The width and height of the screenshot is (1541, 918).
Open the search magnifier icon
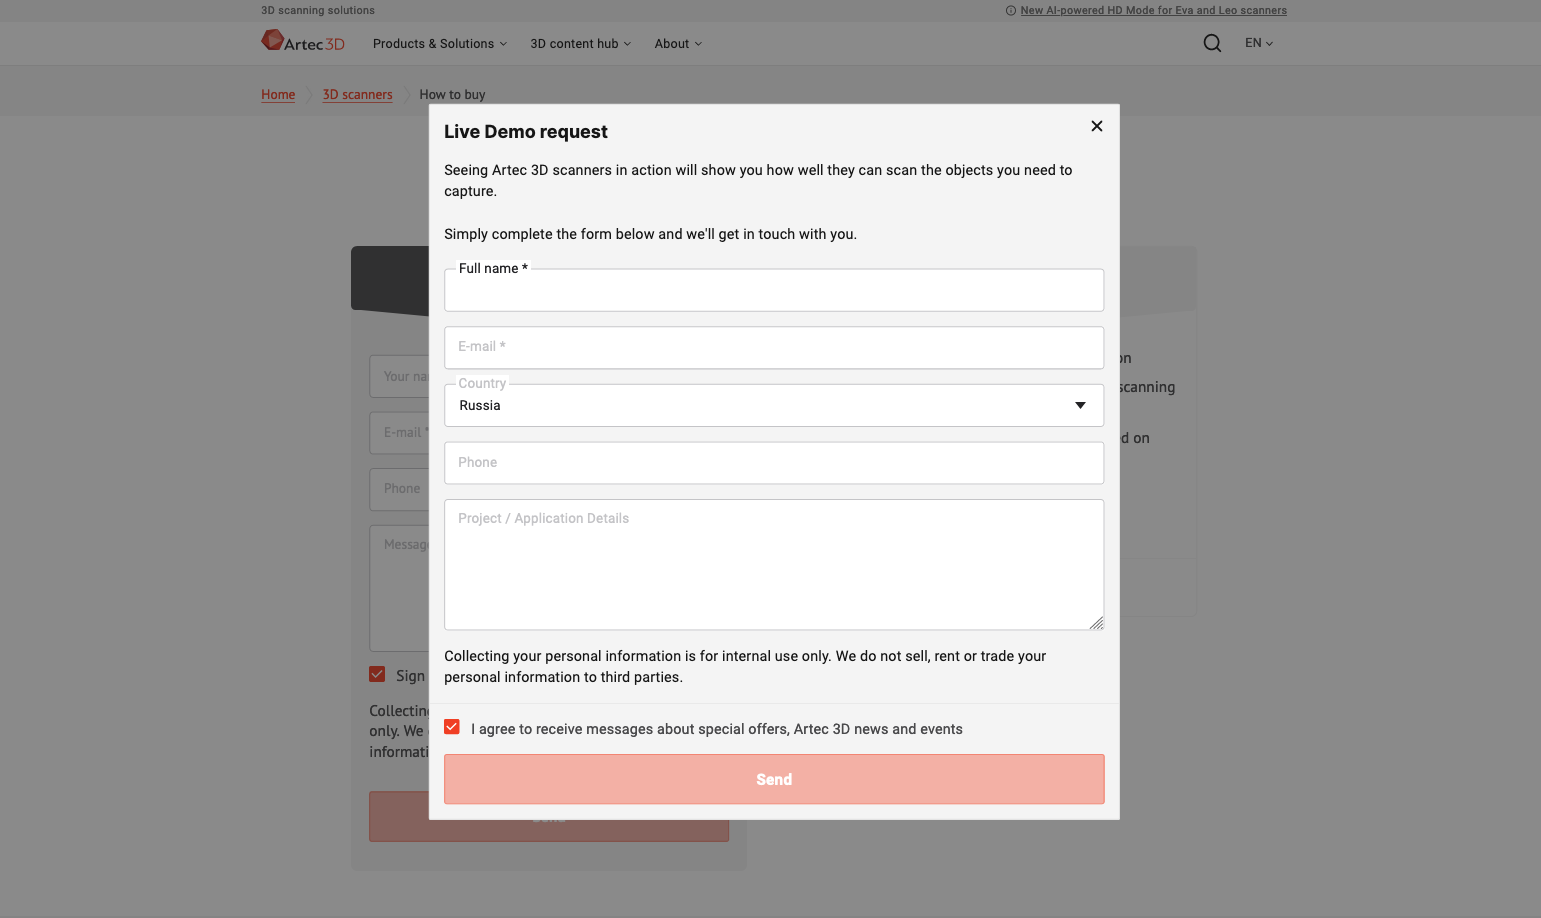(1212, 43)
